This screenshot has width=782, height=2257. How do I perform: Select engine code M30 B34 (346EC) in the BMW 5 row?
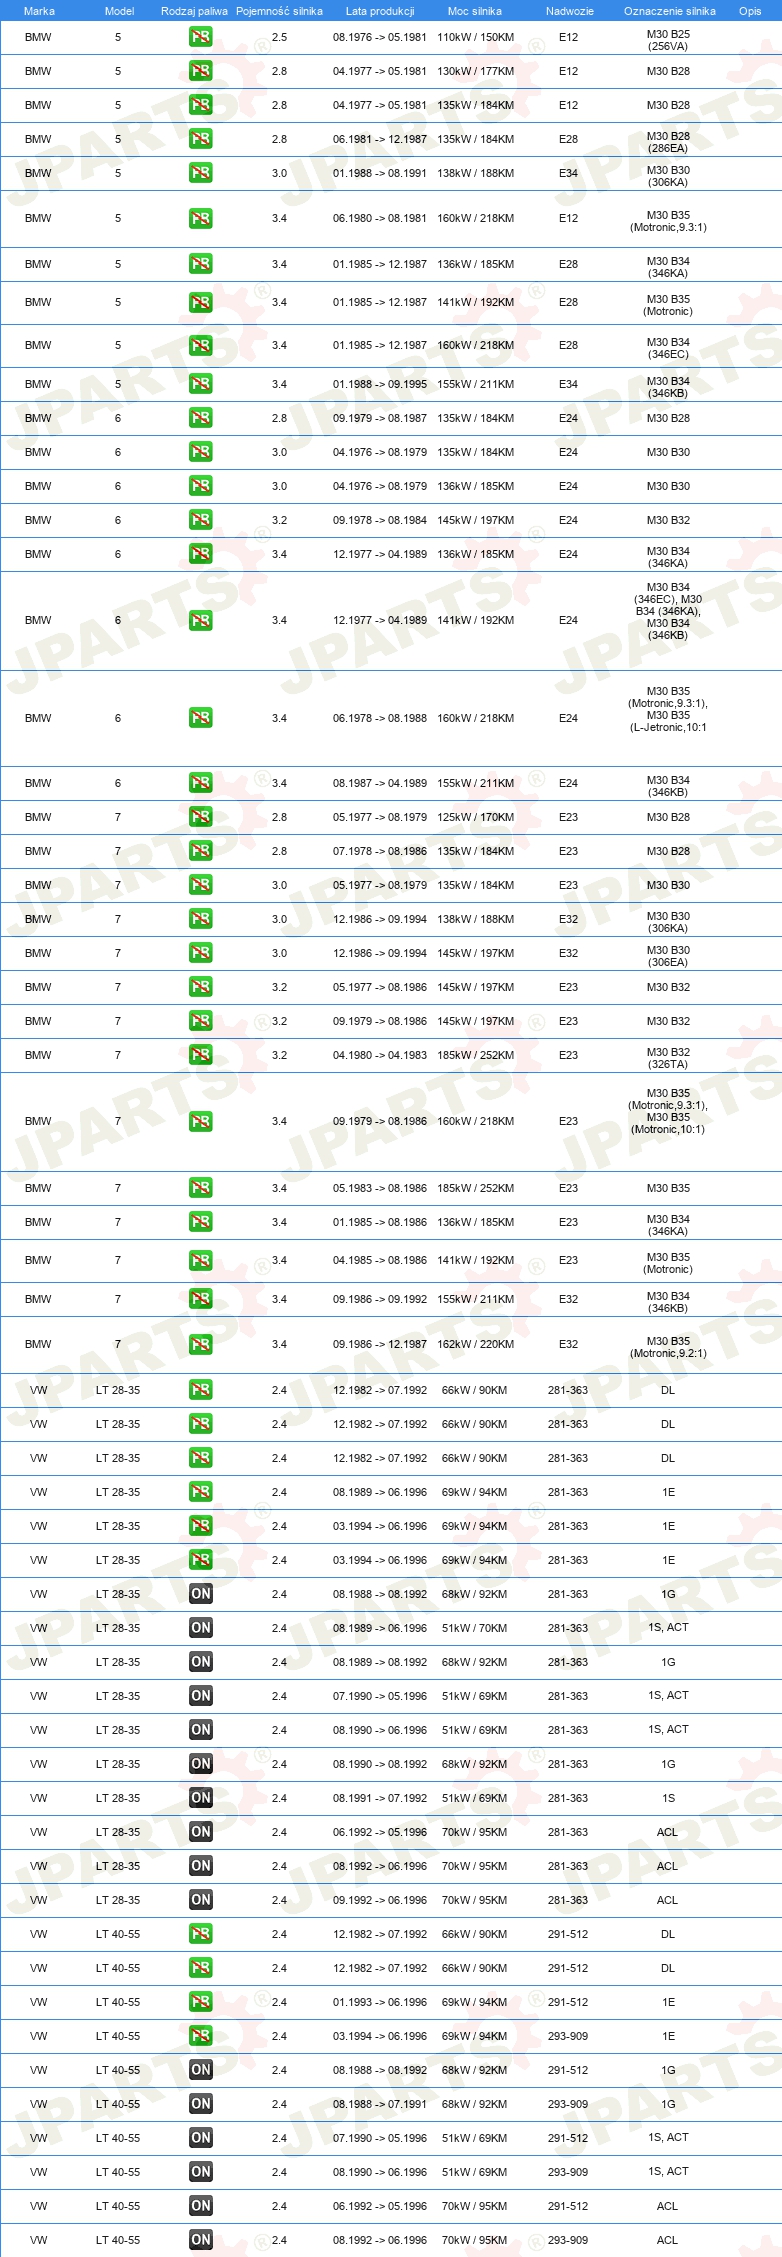click(x=668, y=348)
